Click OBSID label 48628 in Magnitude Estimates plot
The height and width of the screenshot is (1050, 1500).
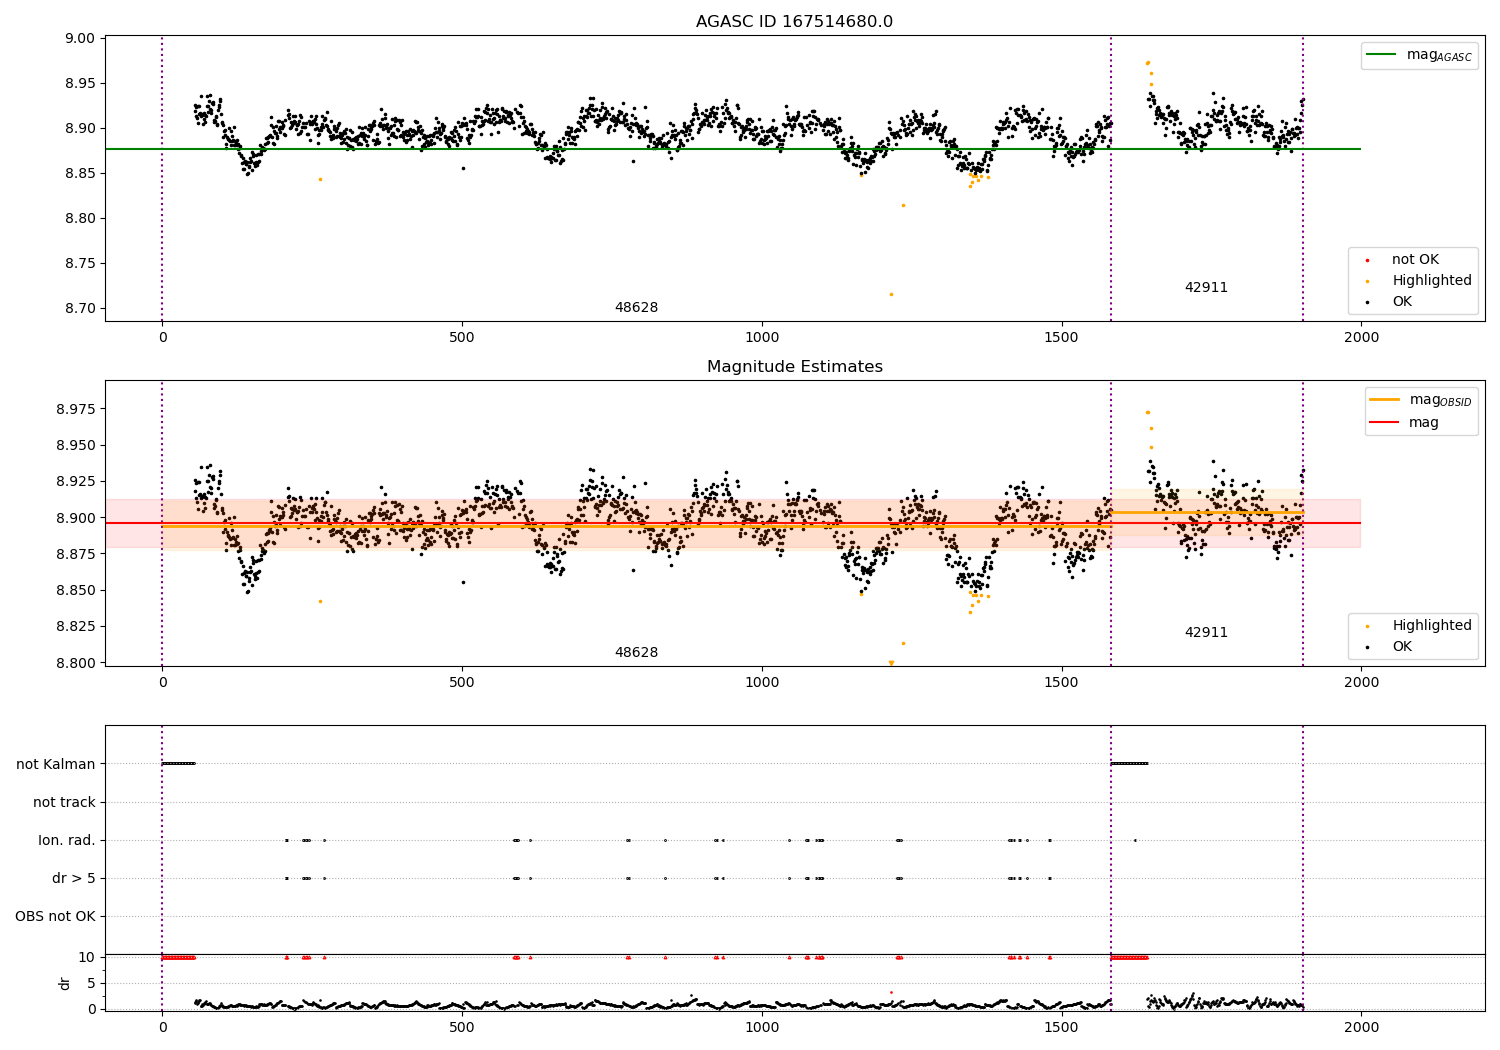pyautogui.click(x=636, y=653)
